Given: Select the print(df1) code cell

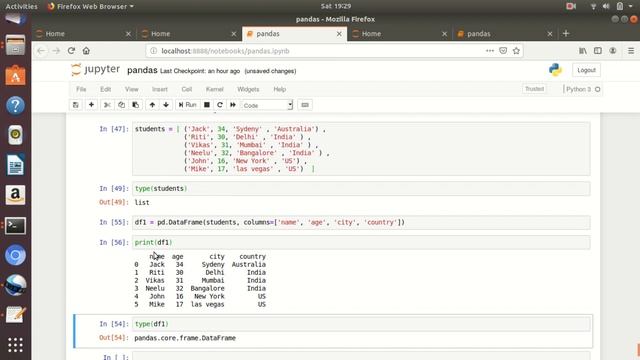Looking at the screenshot, I should pyautogui.click(x=361, y=242).
